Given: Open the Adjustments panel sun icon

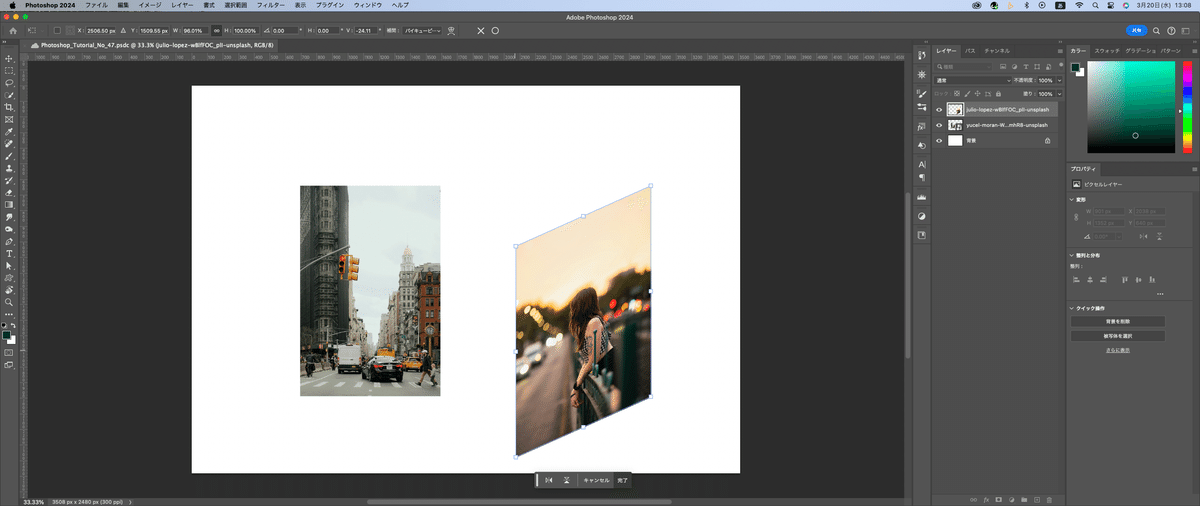Looking at the screenshot, I should (x=921, y=75).
